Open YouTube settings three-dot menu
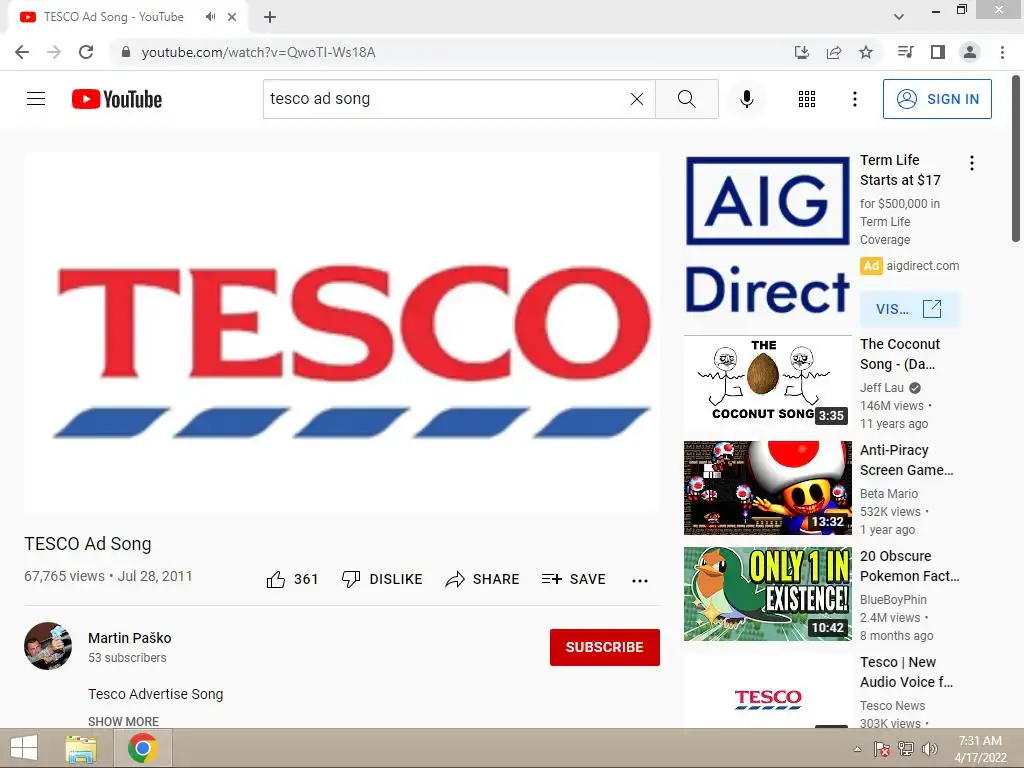The width and height of the screenshot is (1024, 768). pos(854,99)
